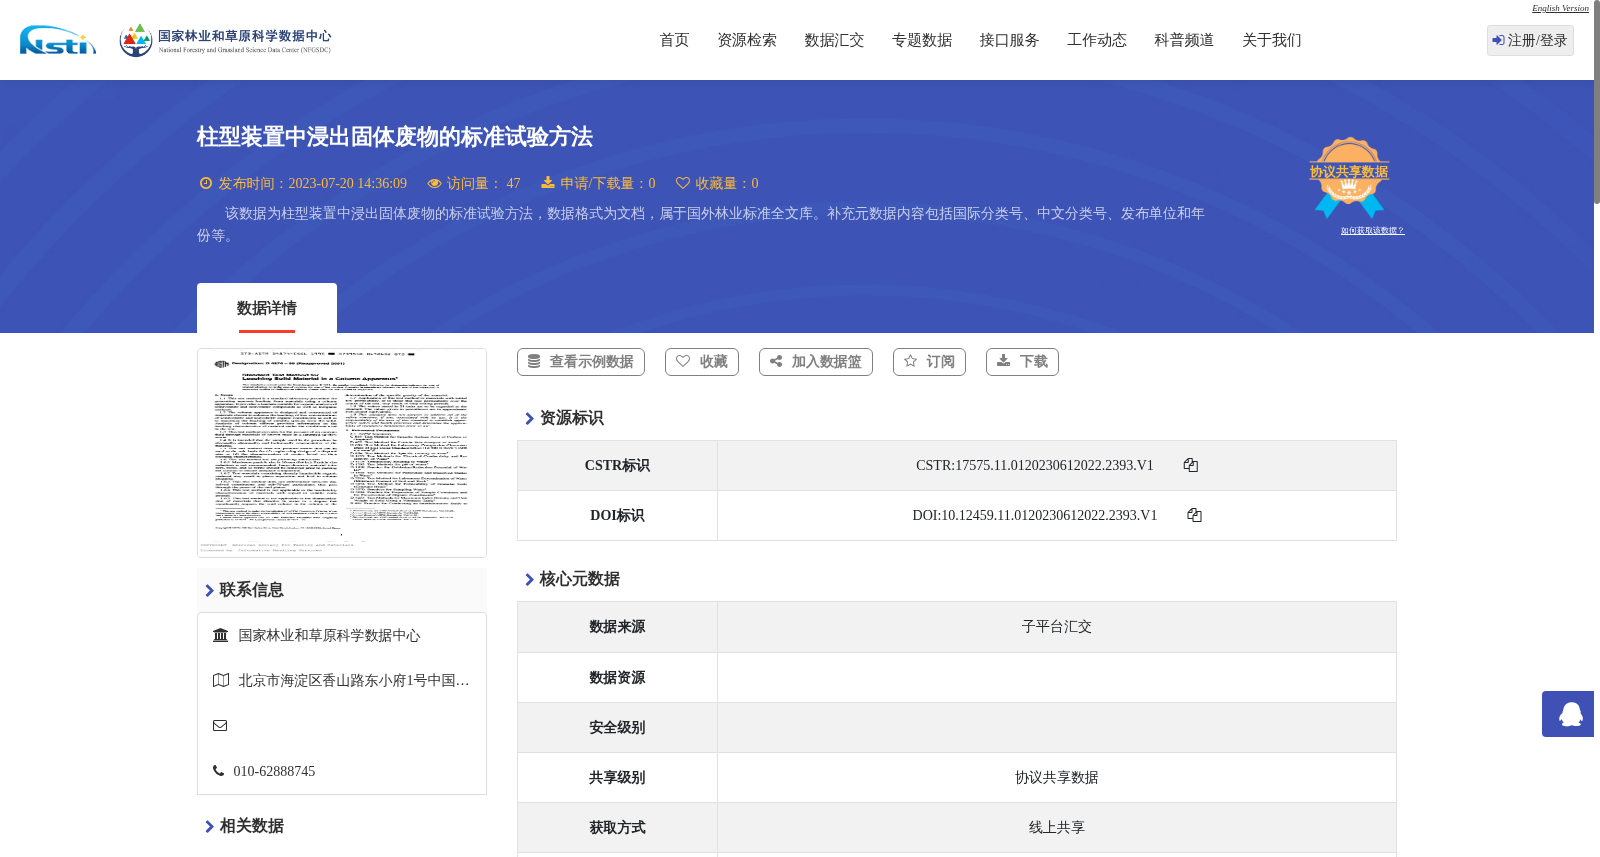Viewport: 1600px width, 857px height.
Task: Click the 协议共享数据 badge
Action: [x=1349, y=177]
